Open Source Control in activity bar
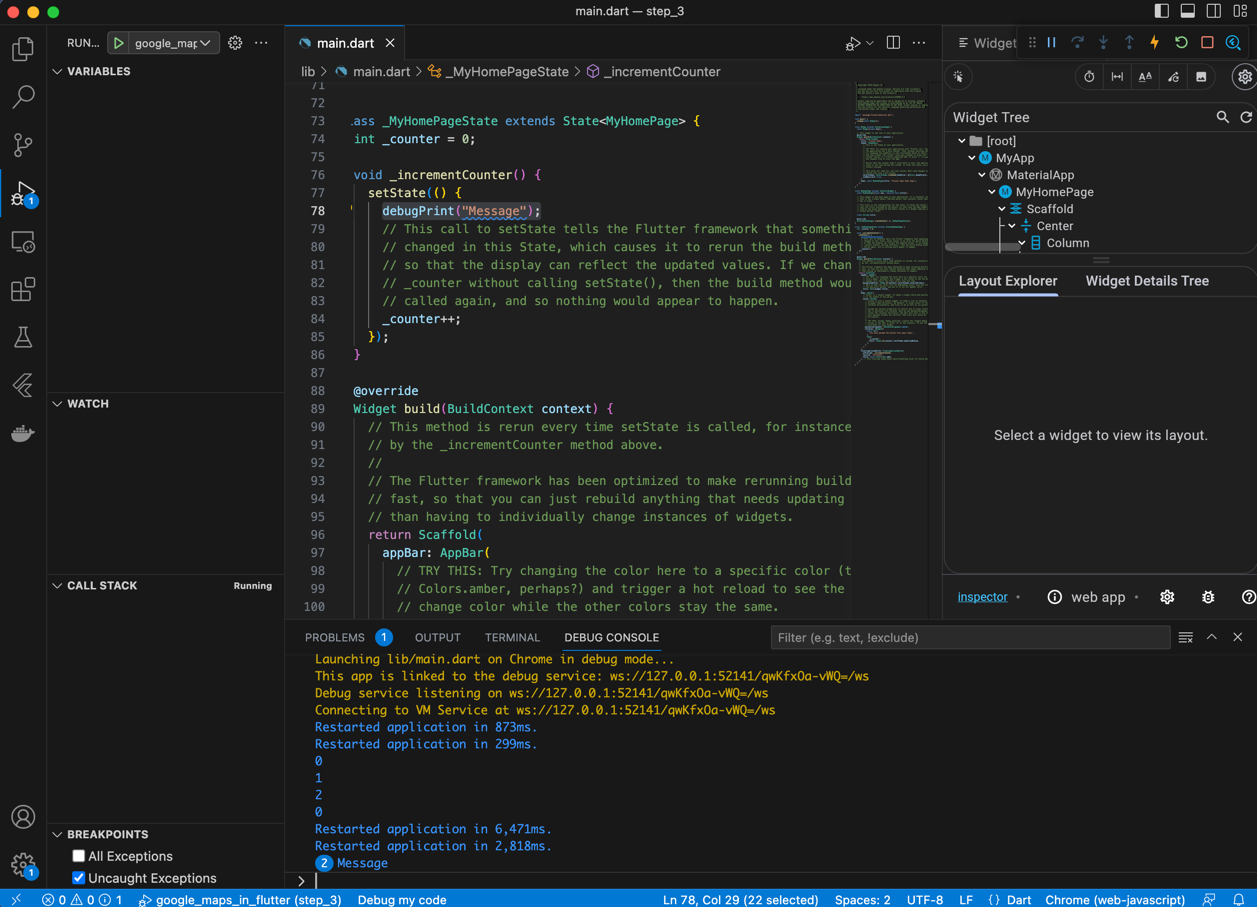Viewport: 1257px width, 907px height. coord(23,145)
